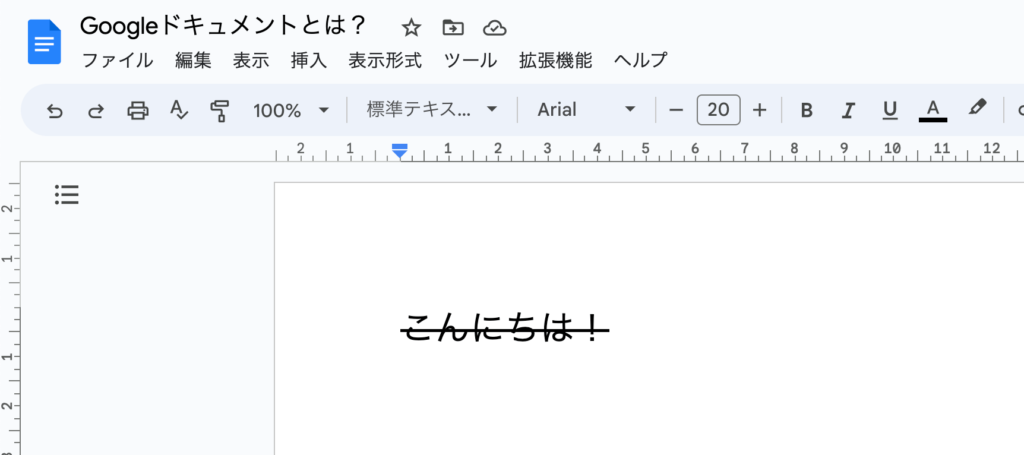Decrease font size with minus button

[676, 110]
